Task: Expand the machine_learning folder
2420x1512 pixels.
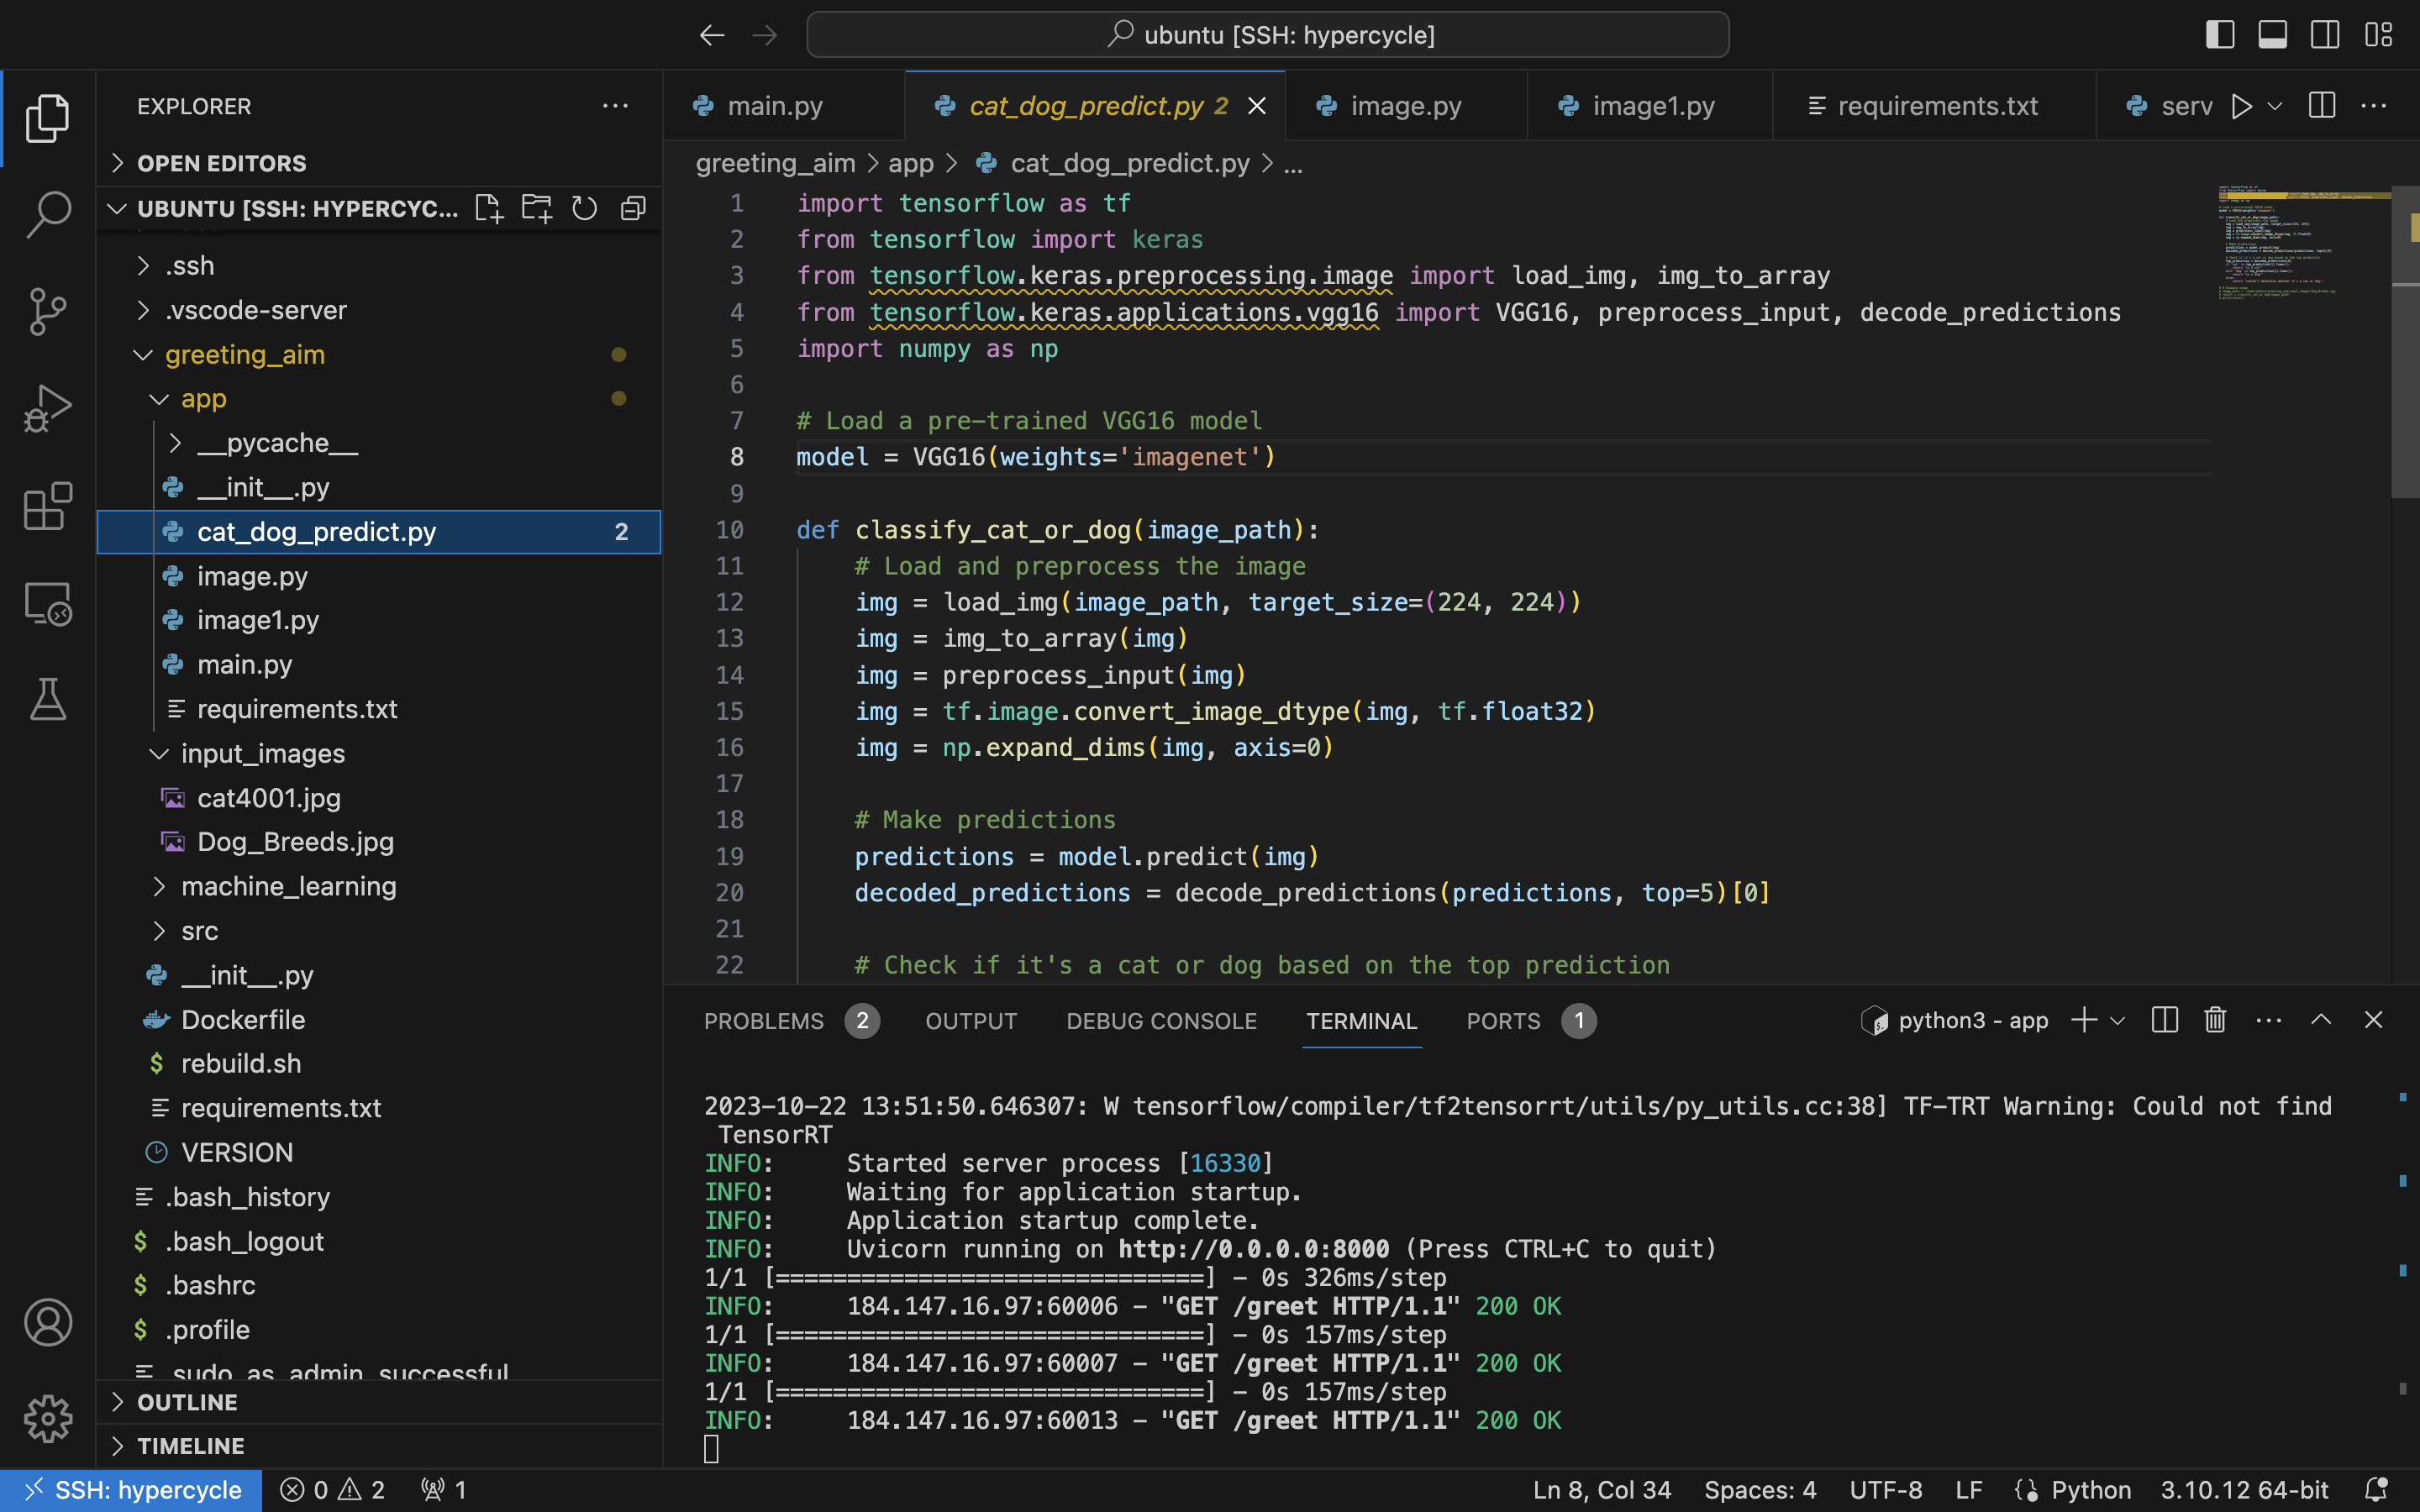Action: 288,886
